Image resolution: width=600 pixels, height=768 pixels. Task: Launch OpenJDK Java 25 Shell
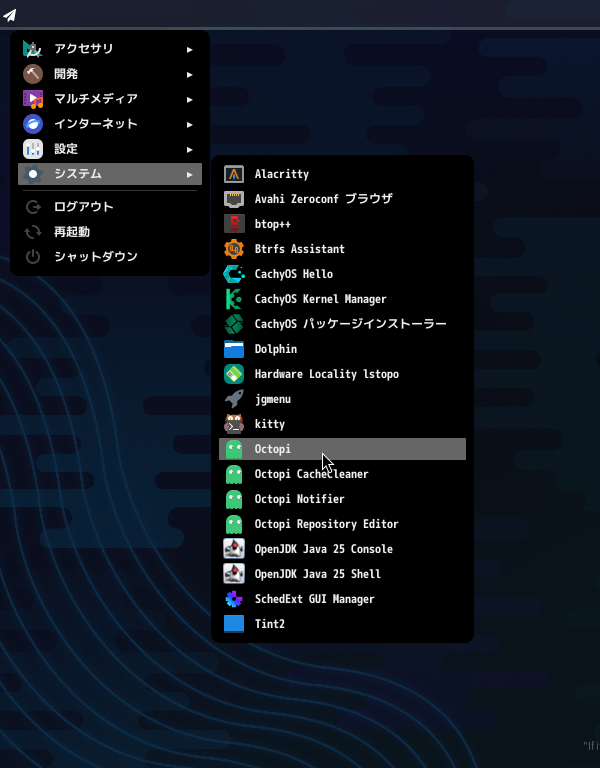(x=342, y=574)
